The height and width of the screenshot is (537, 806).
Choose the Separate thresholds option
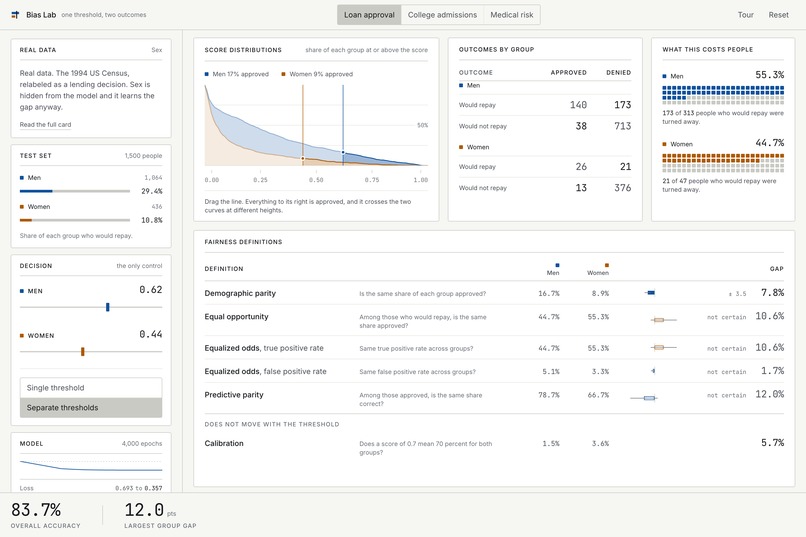pyautogui.click(x=91, y=408)
